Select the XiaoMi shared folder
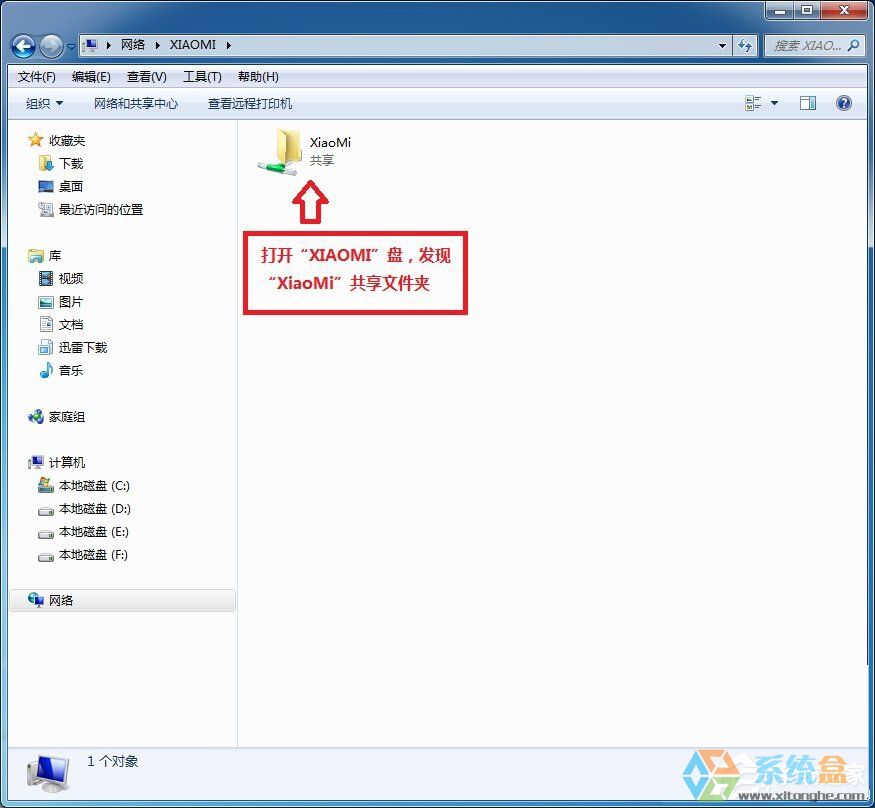Image resolution: width=875 pixels, height=808 pixels. point(305,151)
